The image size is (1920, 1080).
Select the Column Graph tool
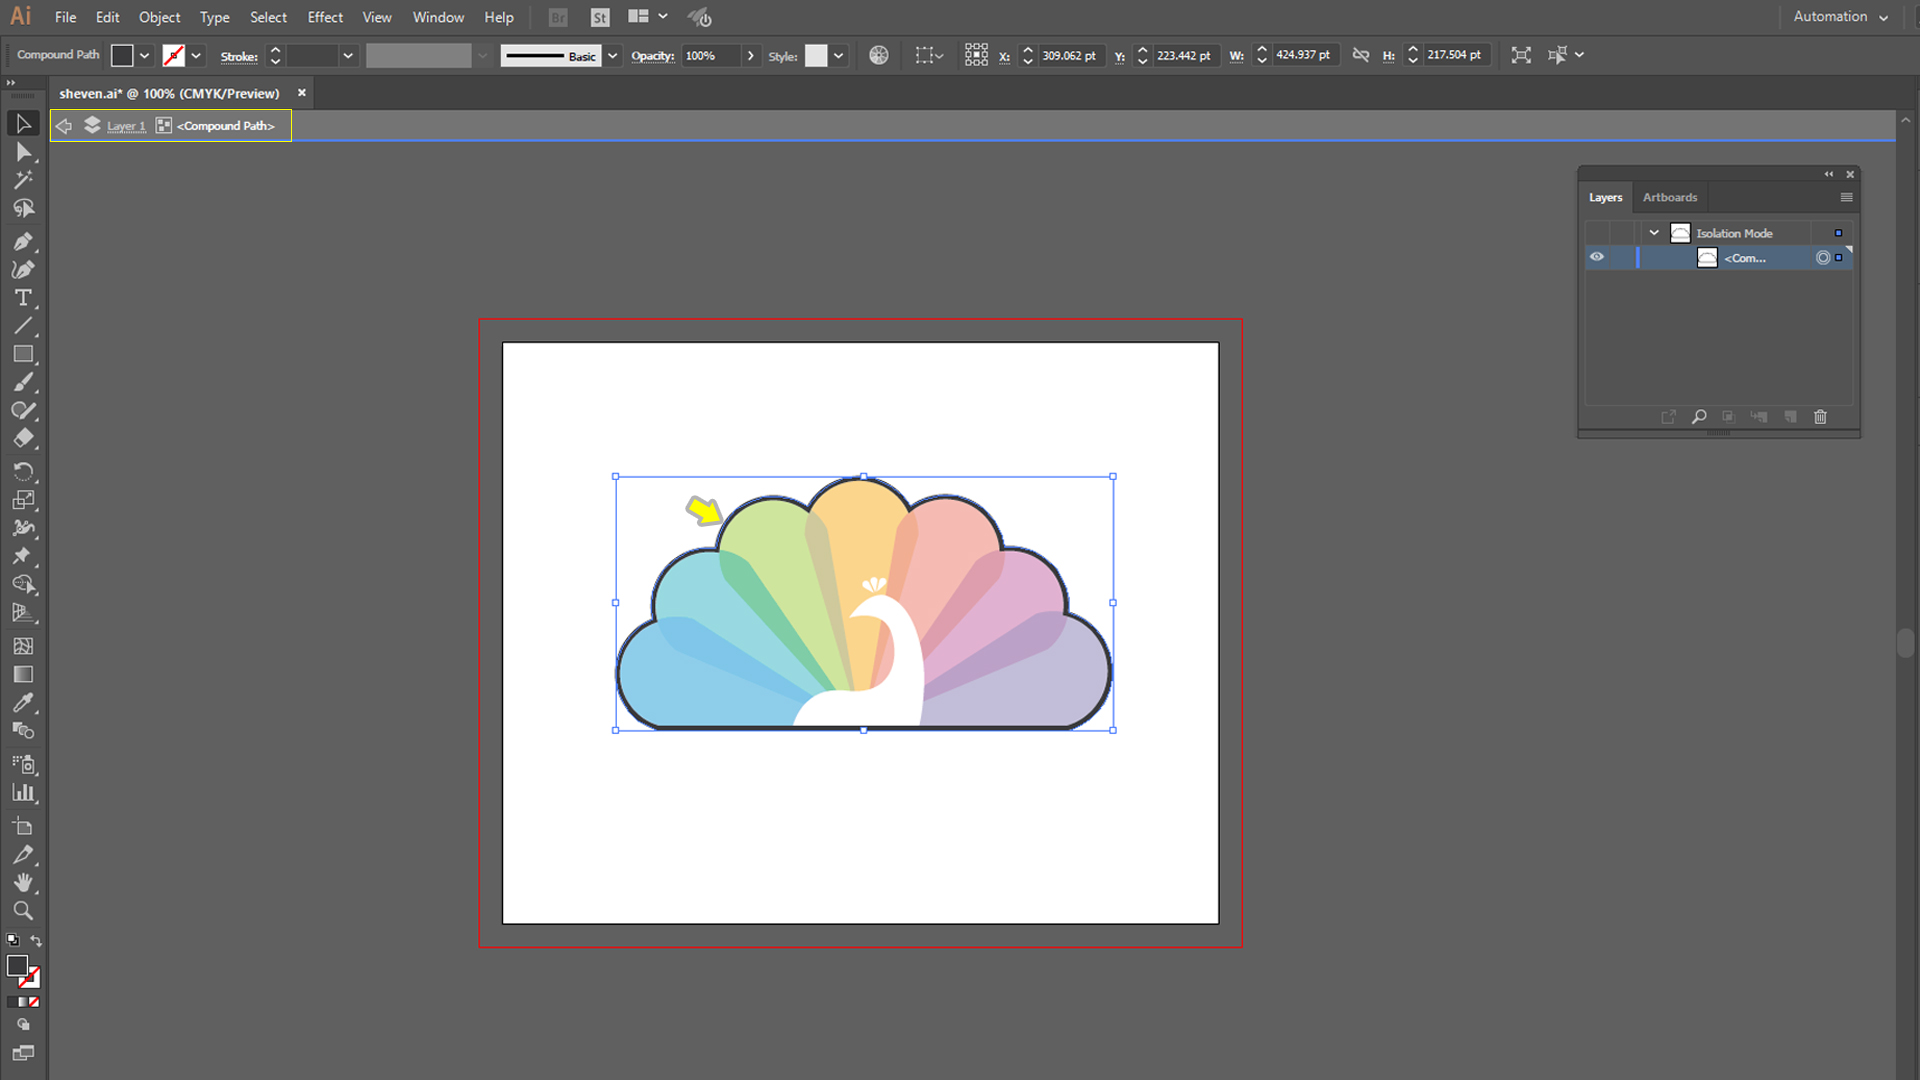[23, 792]
